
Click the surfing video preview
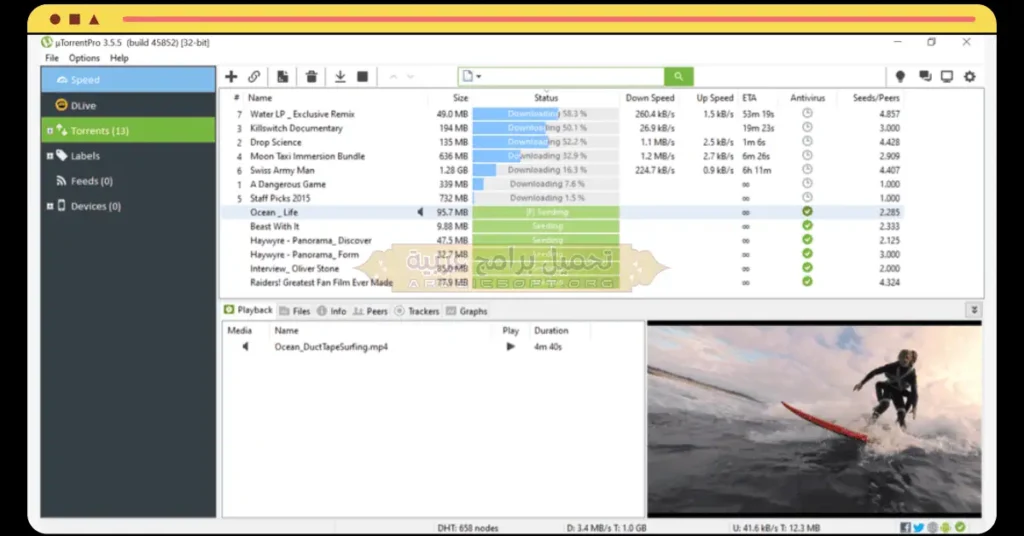814,420
